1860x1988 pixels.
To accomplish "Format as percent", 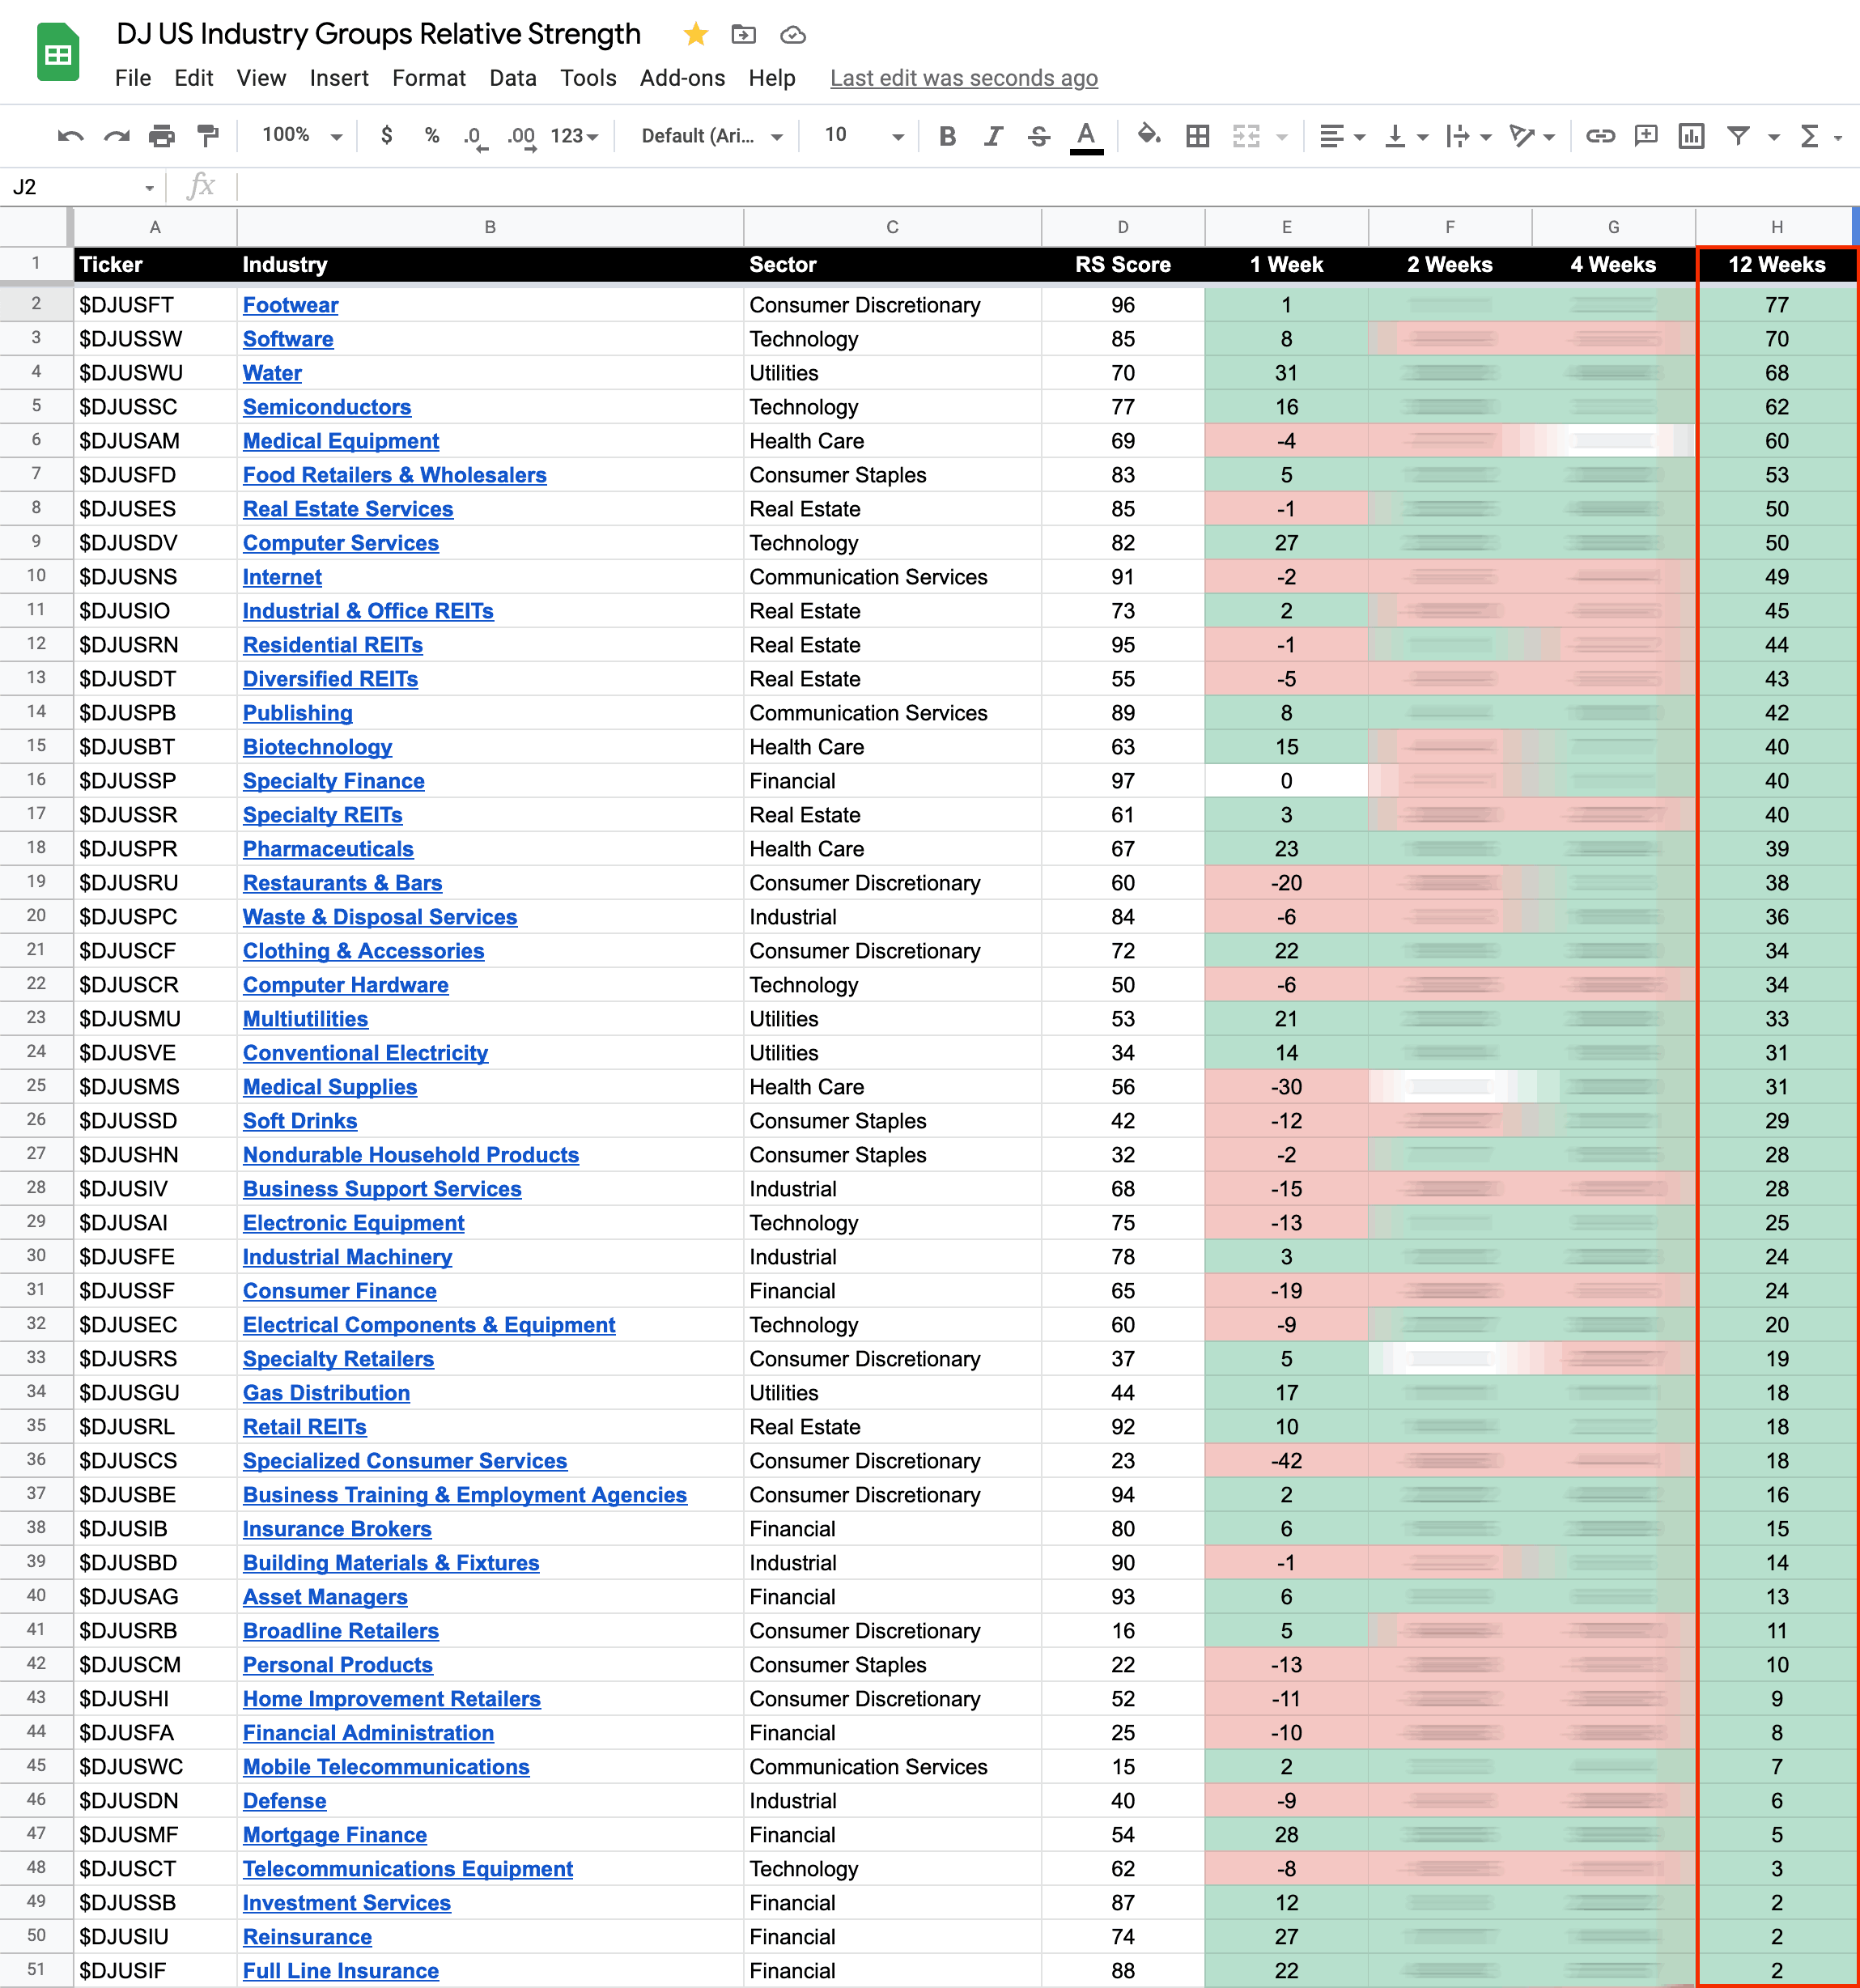I will 432,135.
